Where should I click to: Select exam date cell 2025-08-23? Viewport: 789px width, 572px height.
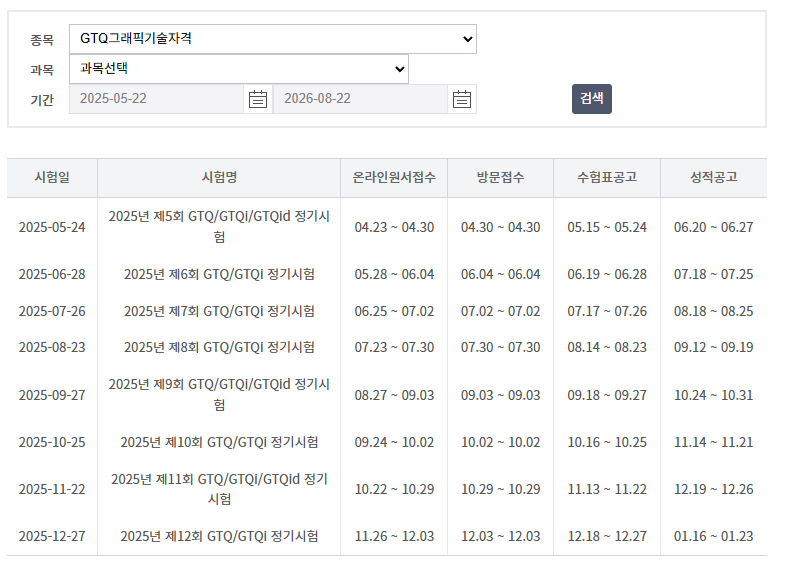pyautogui.click(x=52, y=348)
